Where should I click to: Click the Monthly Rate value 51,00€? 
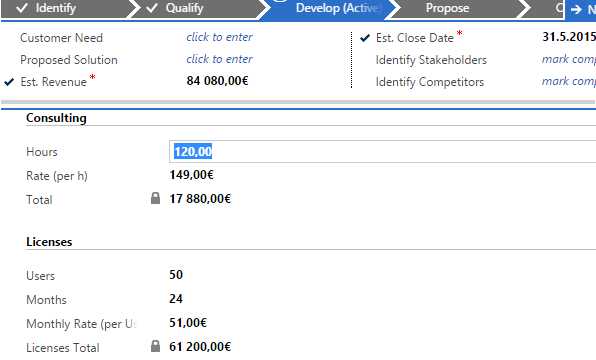[188, 323]
